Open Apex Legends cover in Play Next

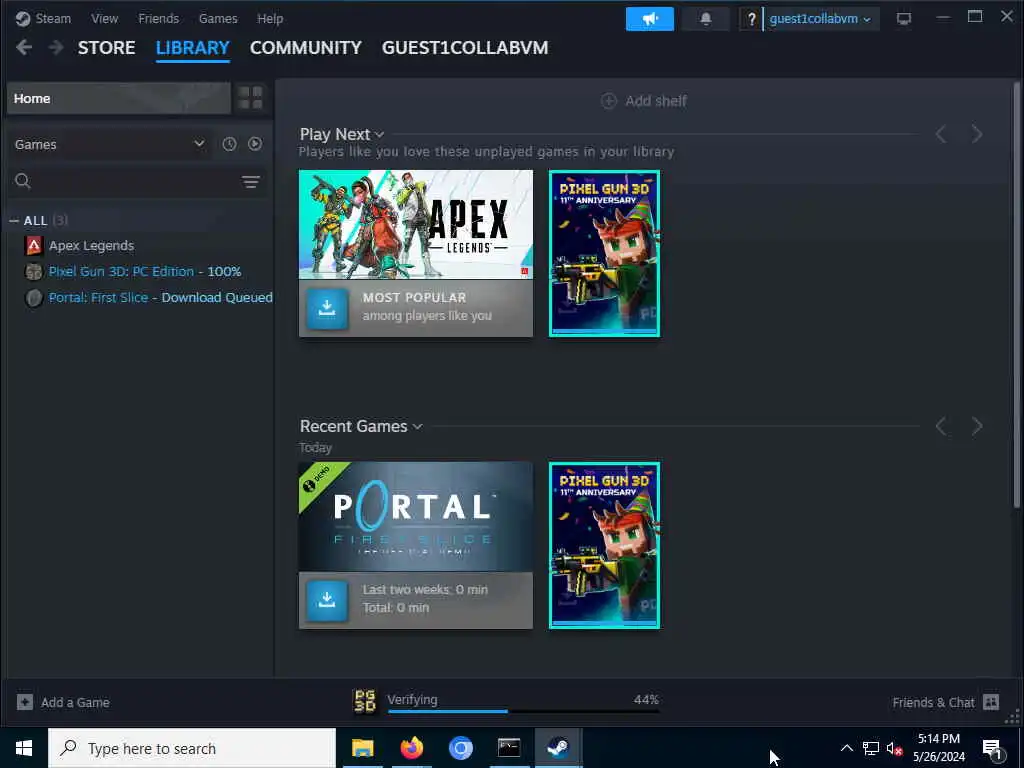coord(415,225)
